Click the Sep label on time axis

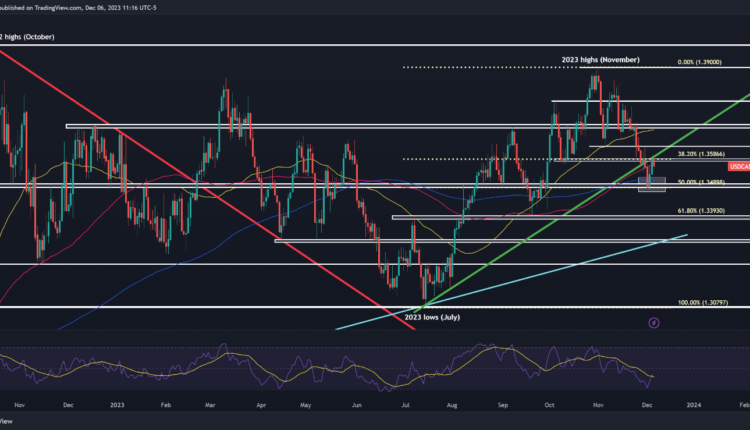coord(503,405)
